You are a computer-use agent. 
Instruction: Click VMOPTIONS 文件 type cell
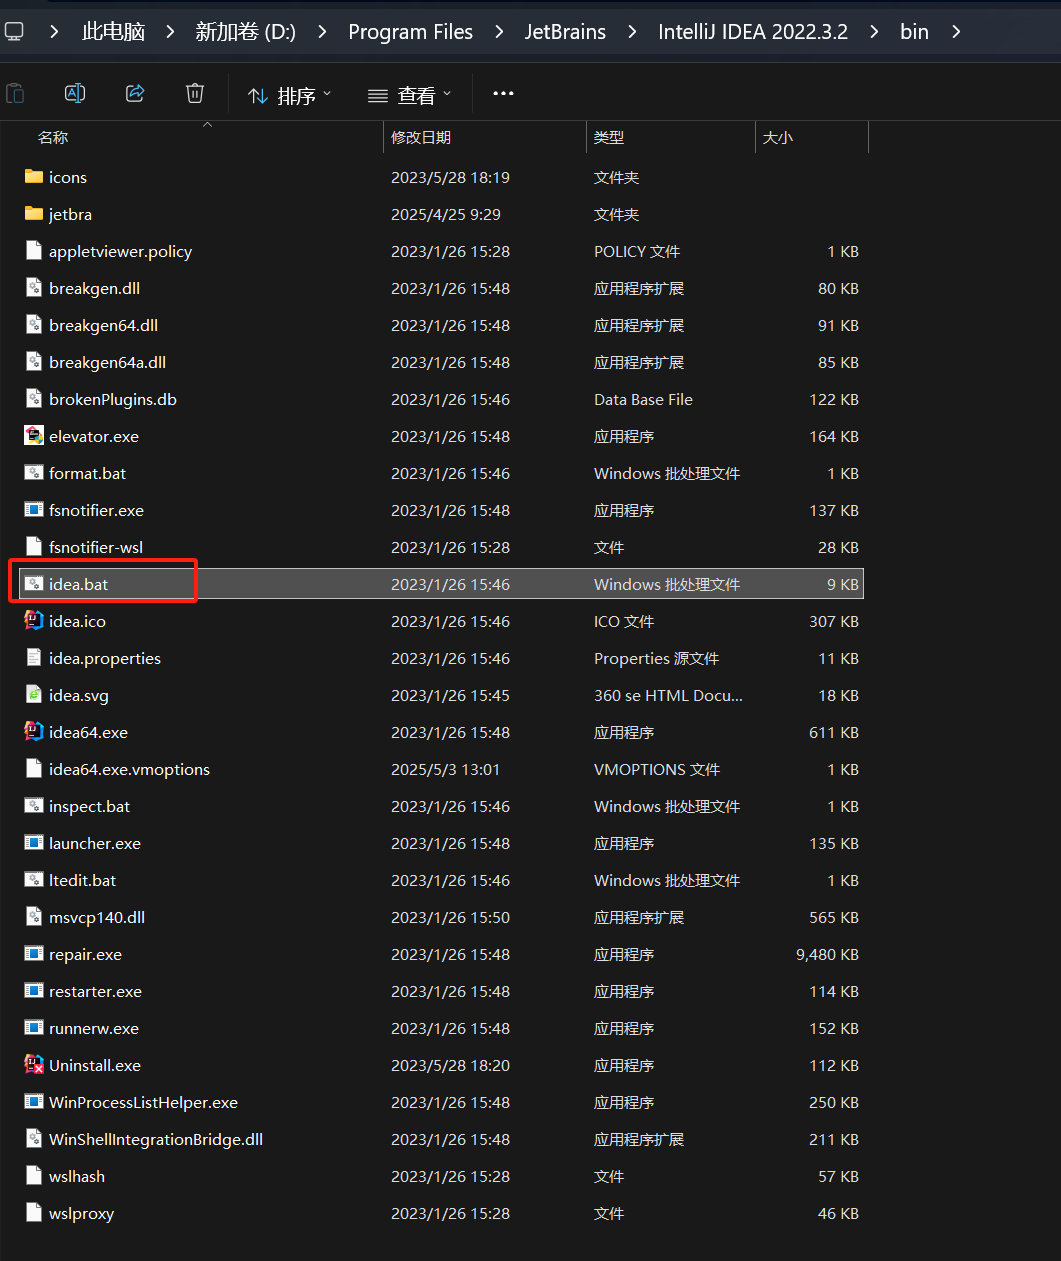[657, 769]
